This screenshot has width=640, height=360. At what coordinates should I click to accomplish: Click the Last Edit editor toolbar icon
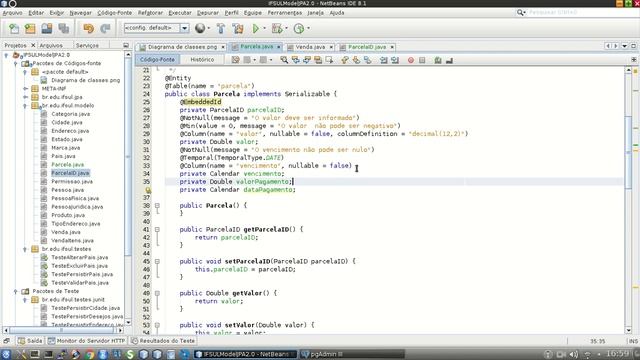pyautogui.click(x=236, y=60)
